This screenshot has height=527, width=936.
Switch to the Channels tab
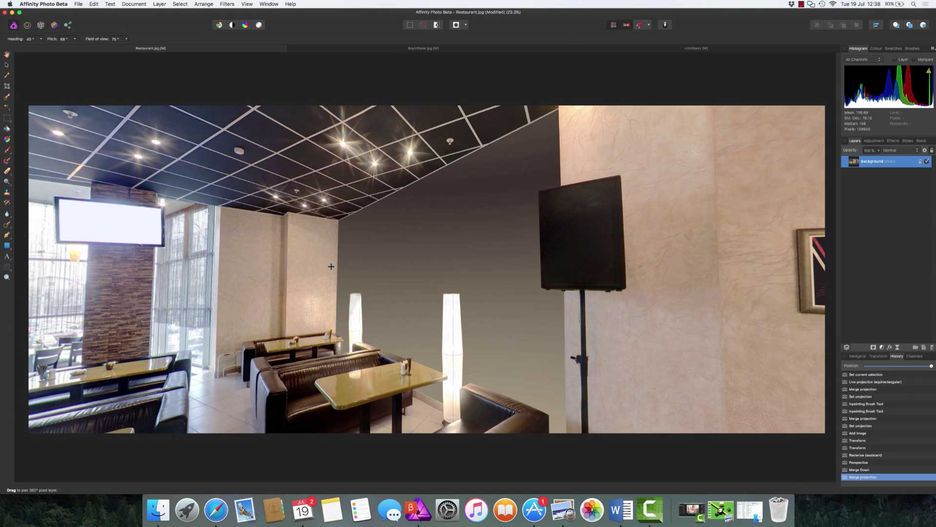pos(915,356)
